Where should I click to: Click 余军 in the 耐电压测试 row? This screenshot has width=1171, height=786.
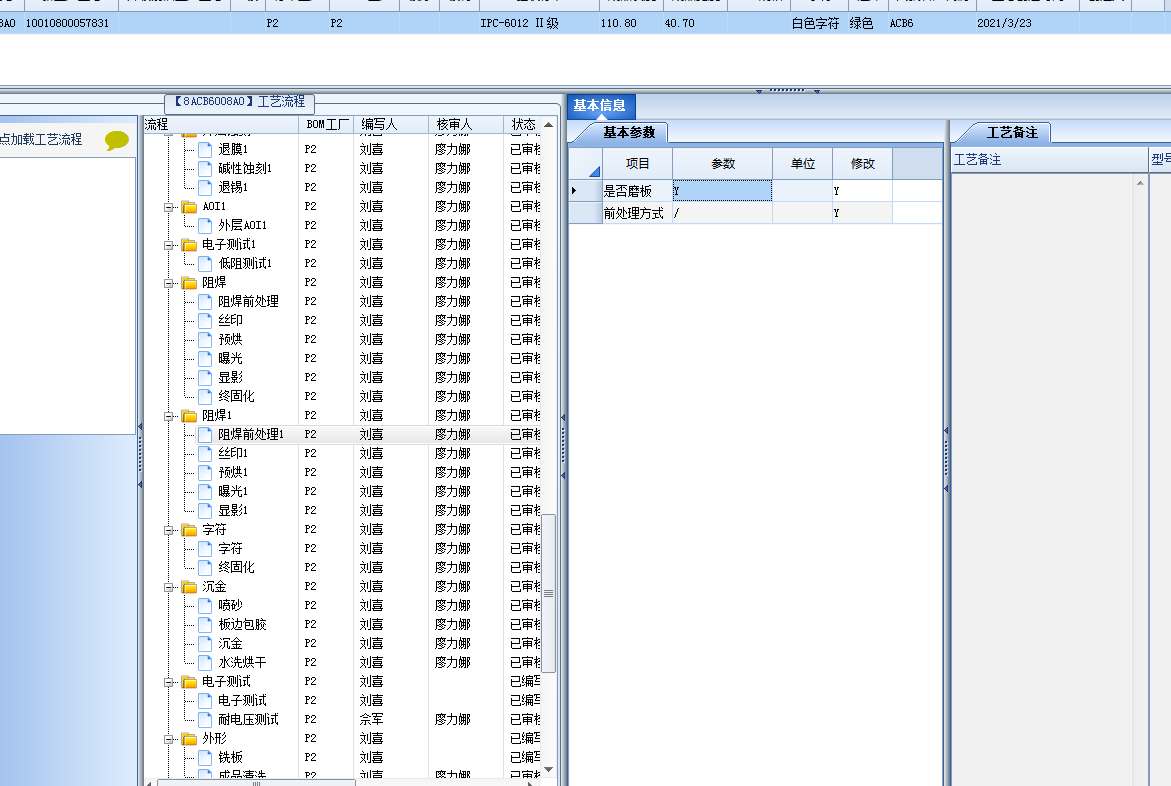[x=371, y=719]
